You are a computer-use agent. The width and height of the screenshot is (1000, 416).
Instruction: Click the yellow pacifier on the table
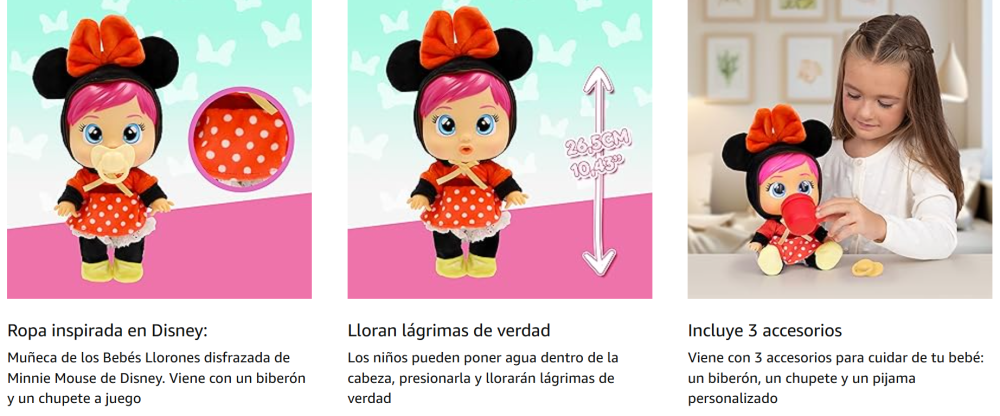pos(865,265)
